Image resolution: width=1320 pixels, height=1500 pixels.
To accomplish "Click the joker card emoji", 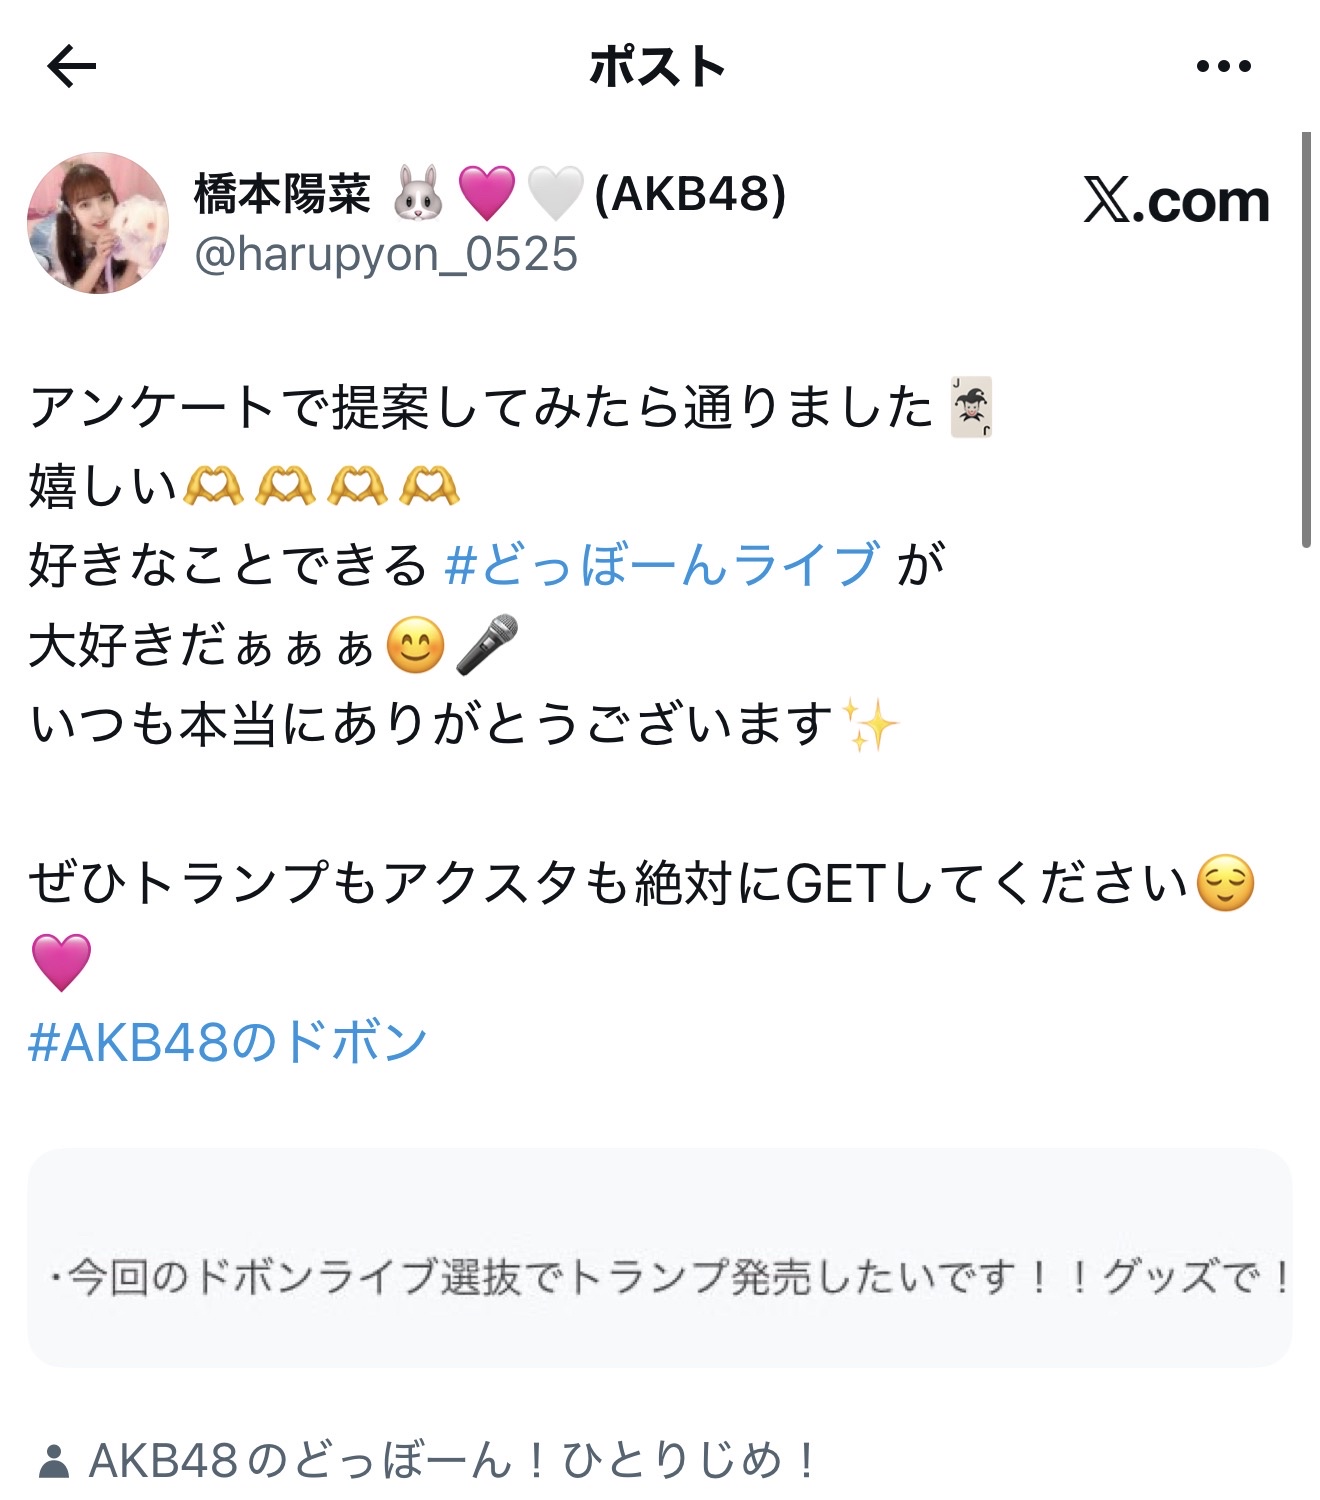I will point(971,407).
